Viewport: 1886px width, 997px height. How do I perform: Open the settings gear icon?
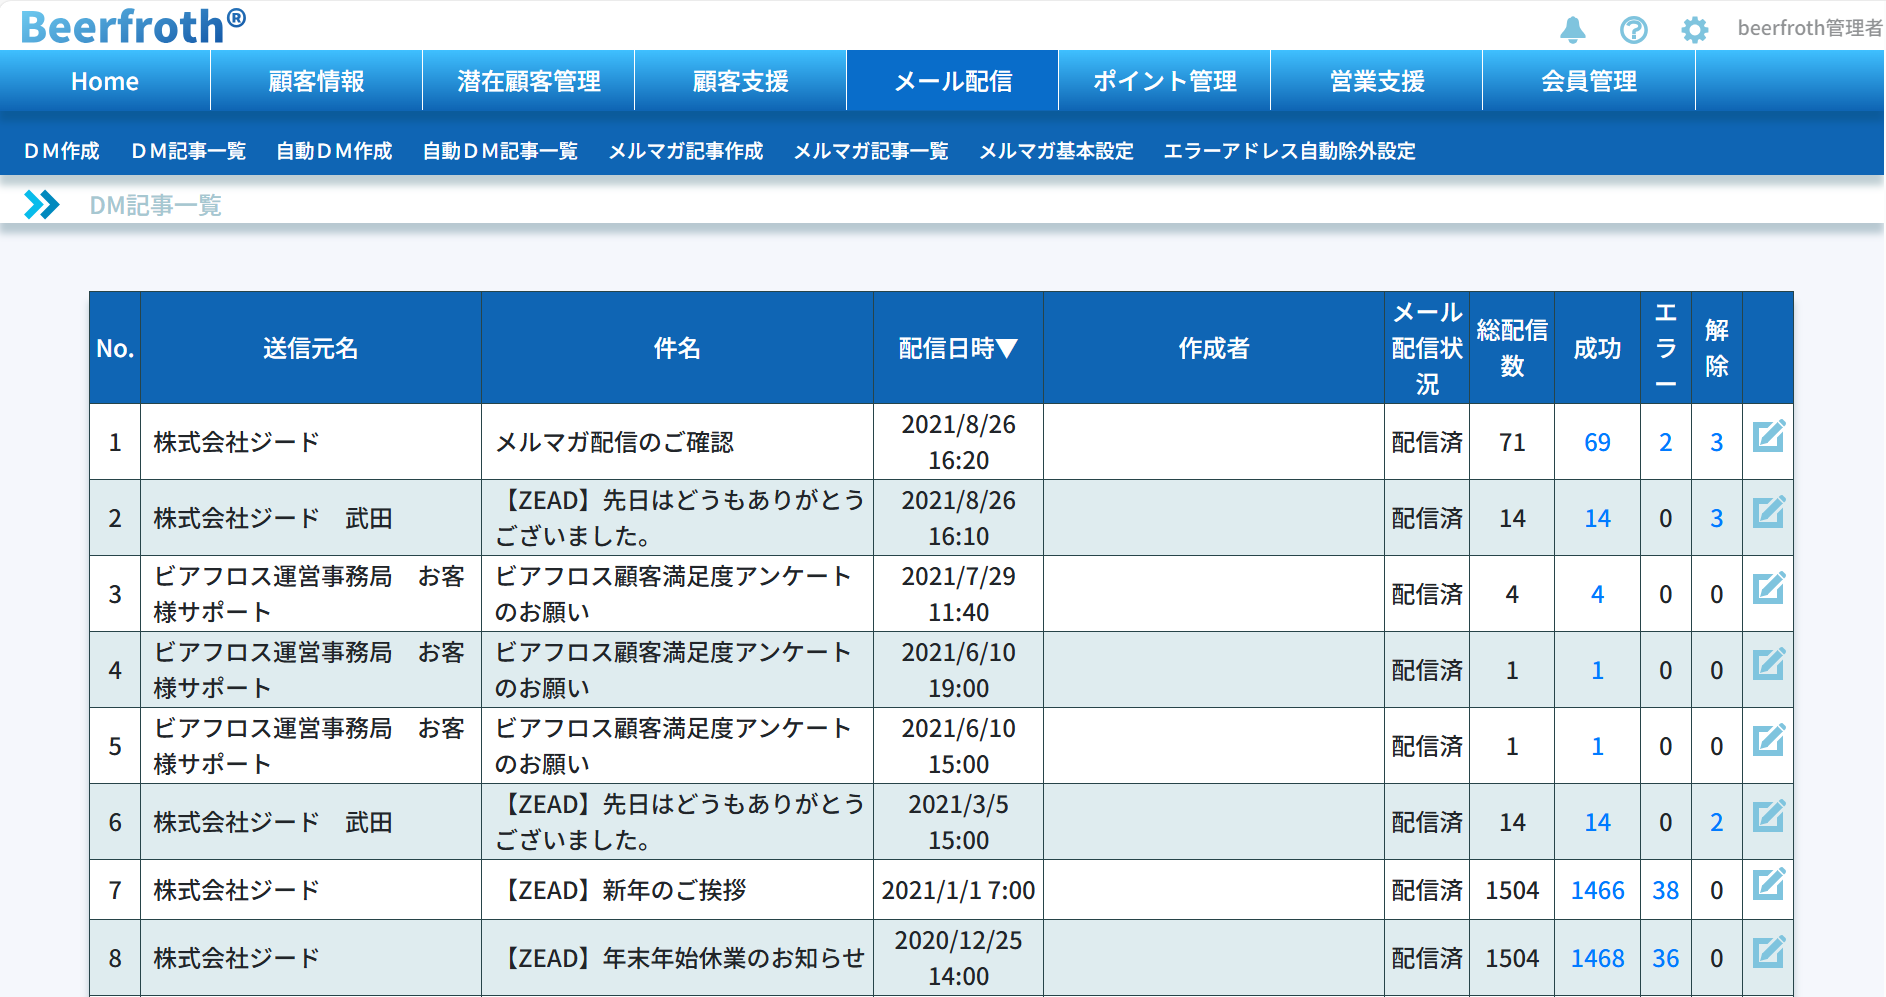click(x=1694, y=30)
